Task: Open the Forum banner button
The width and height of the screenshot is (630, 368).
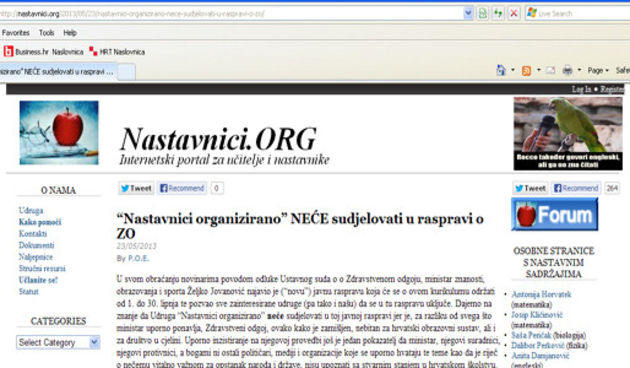Action: pyautogui.click(x=554, y=215)
